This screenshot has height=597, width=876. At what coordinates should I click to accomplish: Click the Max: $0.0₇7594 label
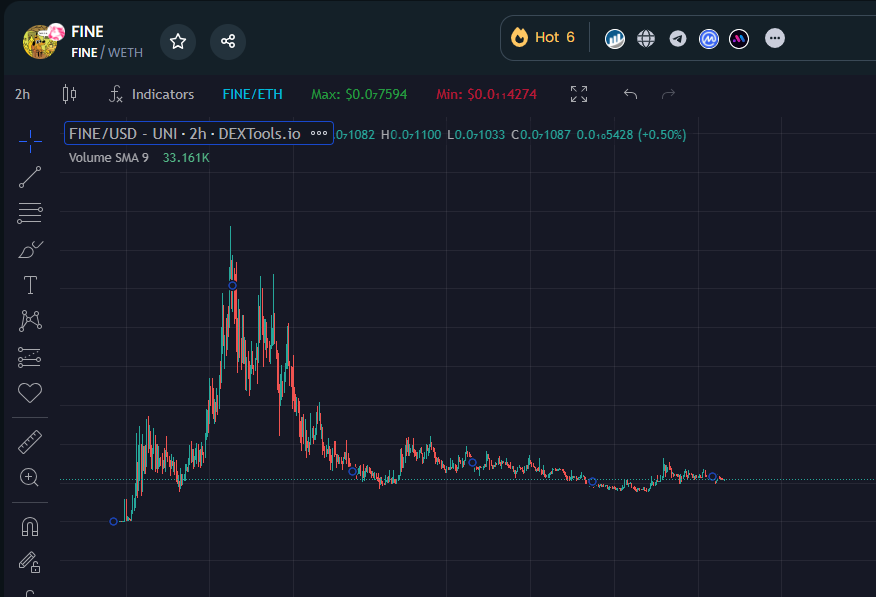[359, 94]
